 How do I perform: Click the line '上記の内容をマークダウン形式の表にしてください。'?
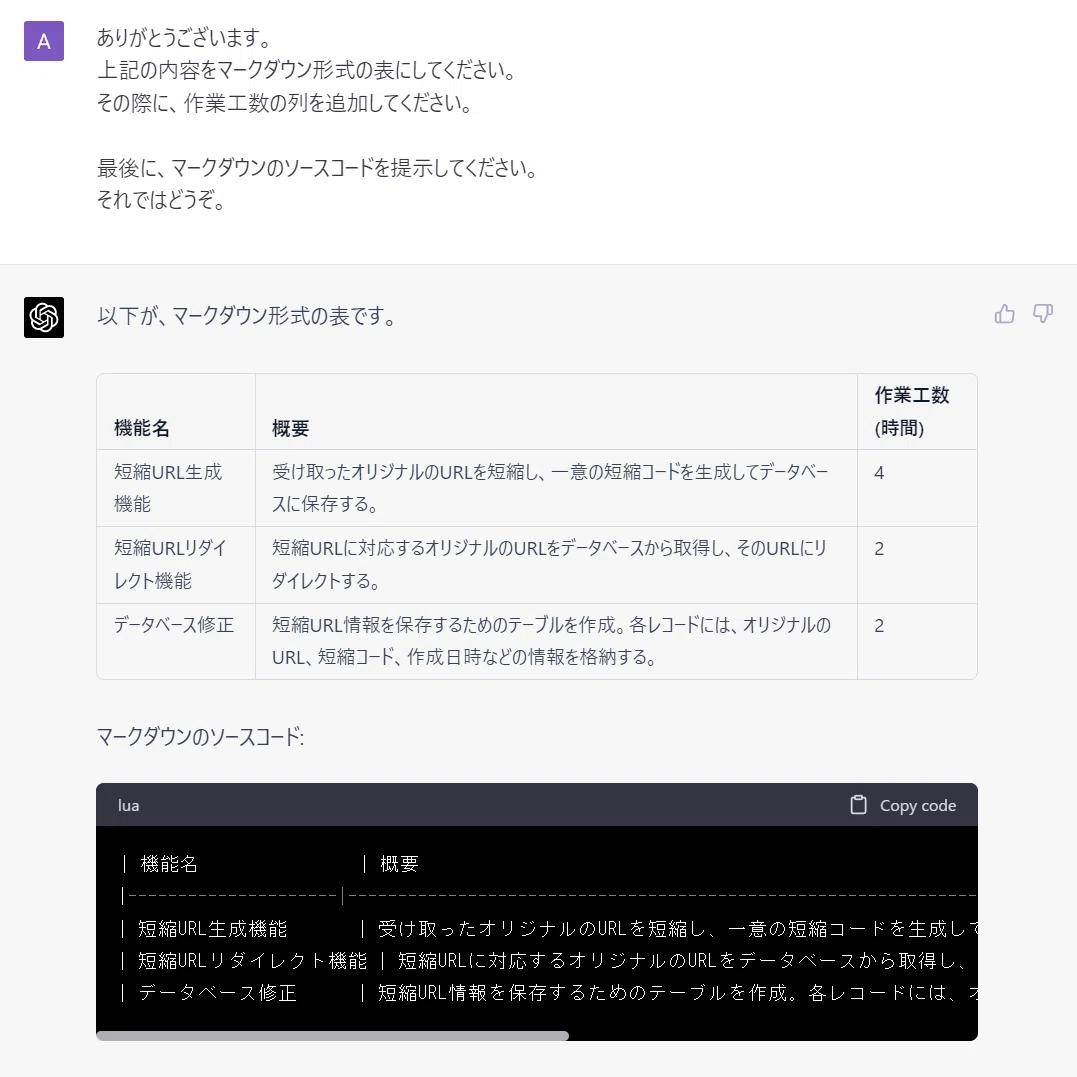click(306, 69)
